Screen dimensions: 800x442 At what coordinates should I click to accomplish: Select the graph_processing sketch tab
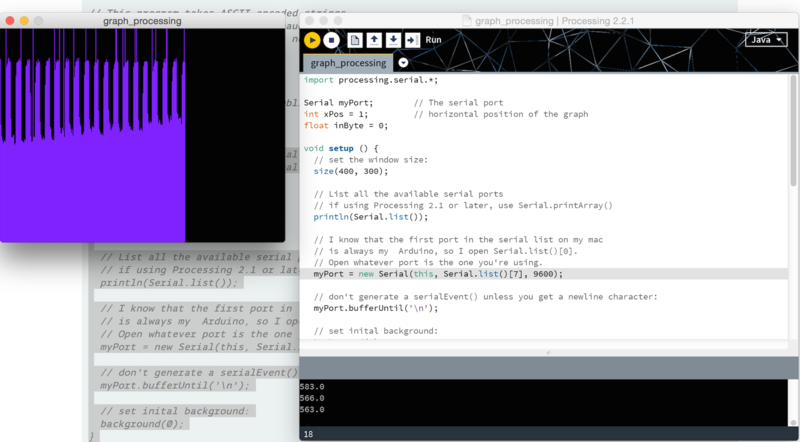tap(348, 63)
